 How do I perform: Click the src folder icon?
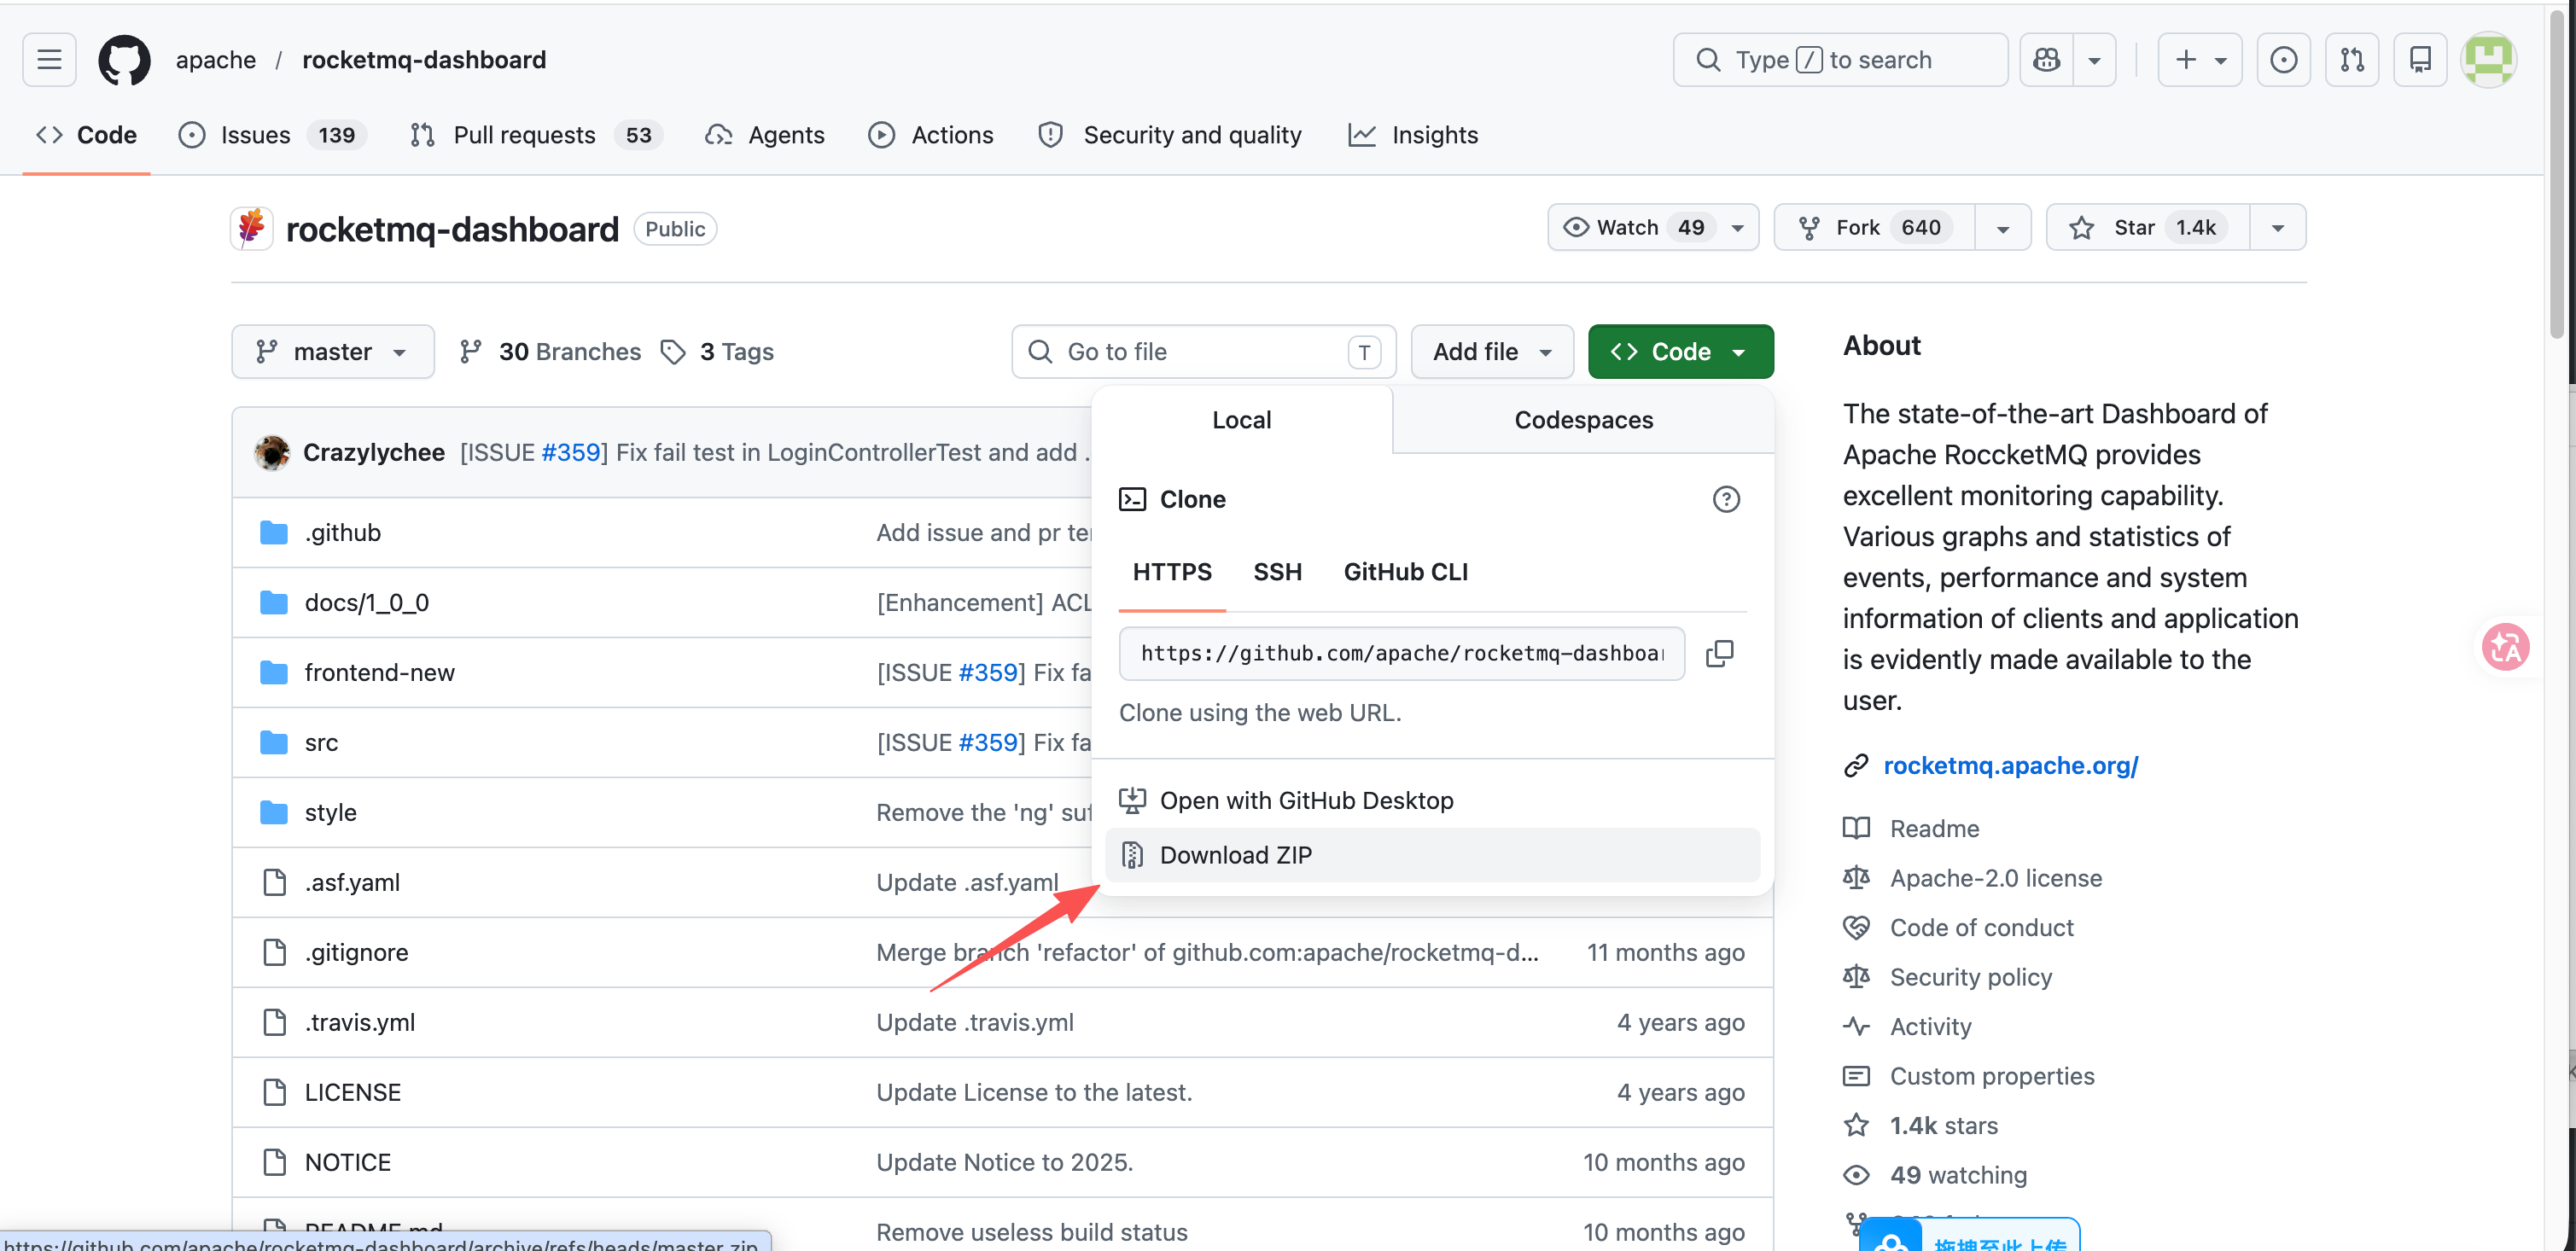[274, 743]
